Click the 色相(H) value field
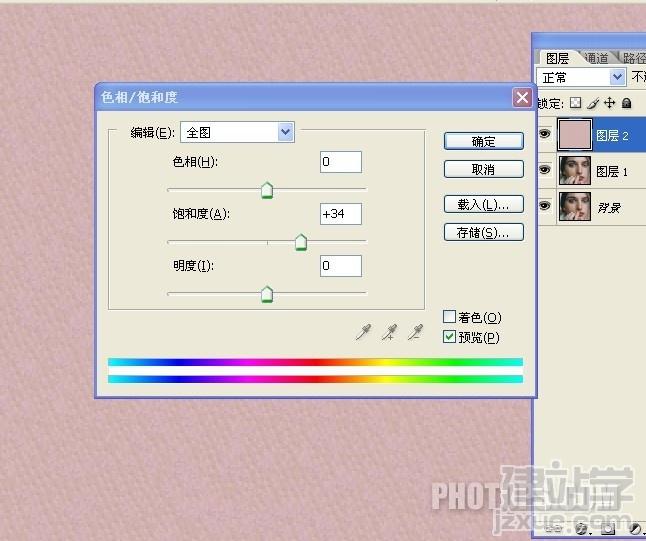This screenshot has height=541, width=646. [341, 162]
